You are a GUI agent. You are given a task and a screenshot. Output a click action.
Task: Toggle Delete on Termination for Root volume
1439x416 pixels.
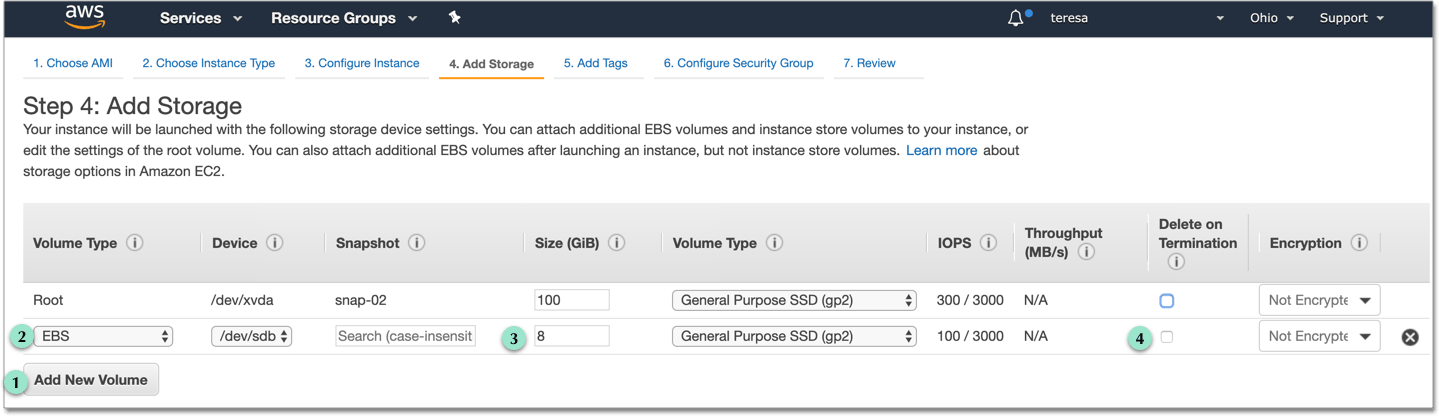click(1166, 300)
